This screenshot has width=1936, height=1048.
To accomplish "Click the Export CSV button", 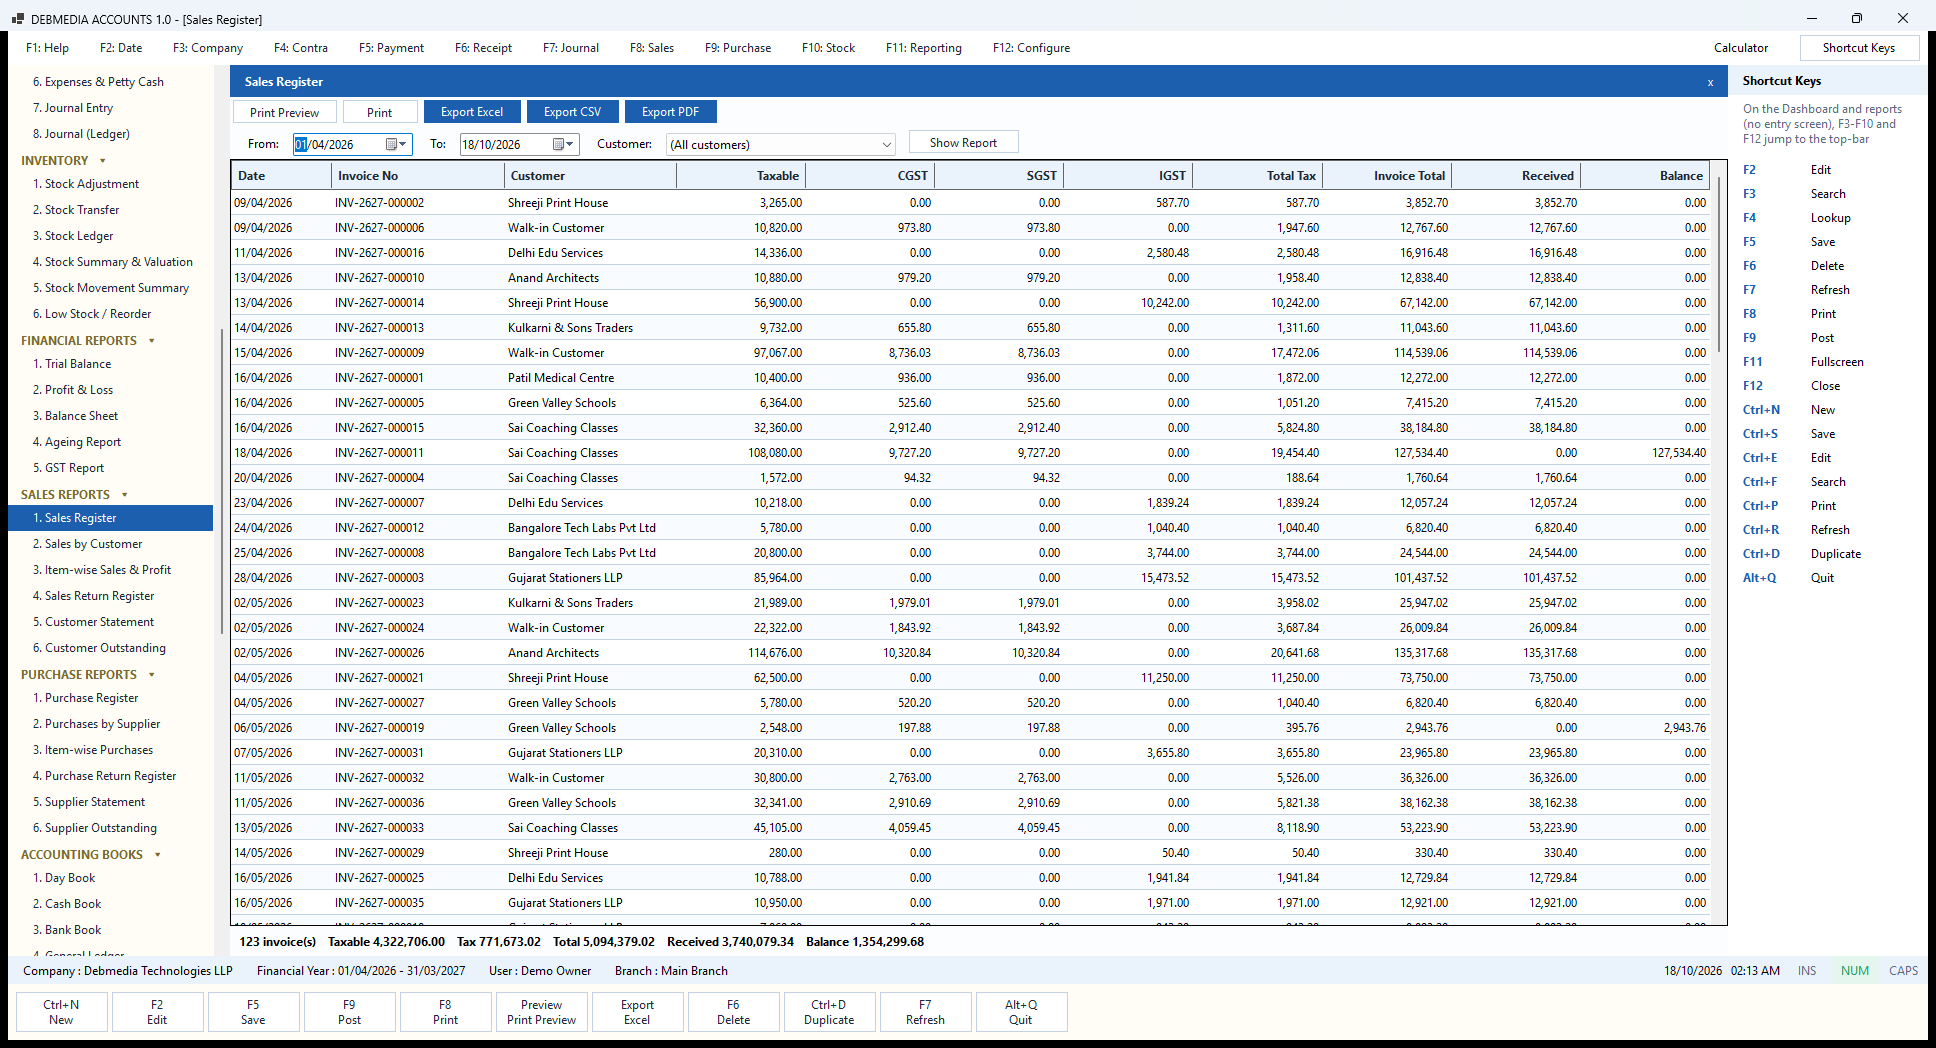I will coord(572,112).
